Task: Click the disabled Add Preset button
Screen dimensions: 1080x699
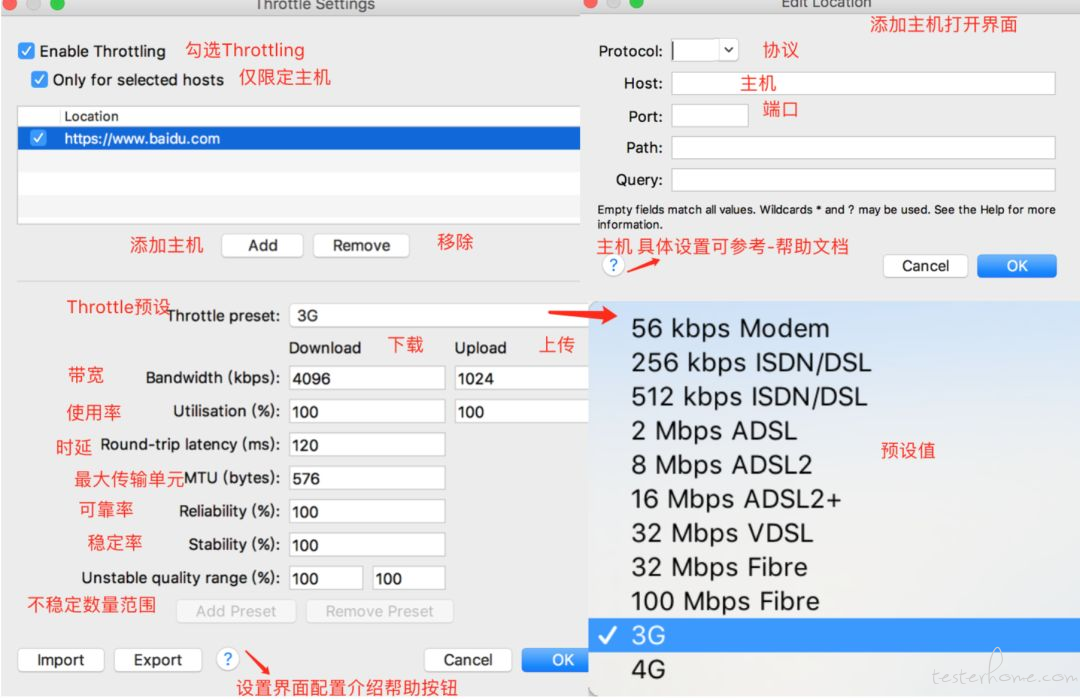Action: point(236,612)
